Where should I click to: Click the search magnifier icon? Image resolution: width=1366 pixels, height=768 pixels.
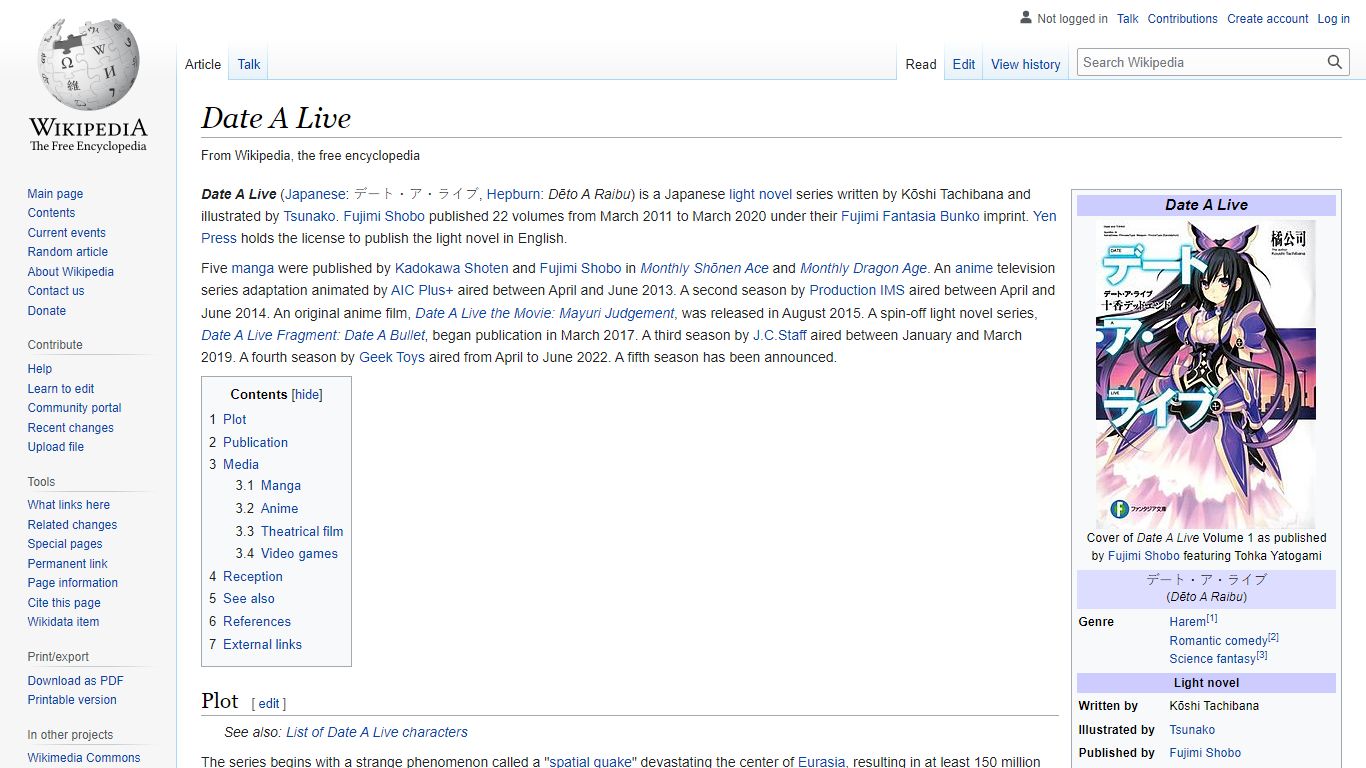pyautogui.click(x=1335, y=62)
